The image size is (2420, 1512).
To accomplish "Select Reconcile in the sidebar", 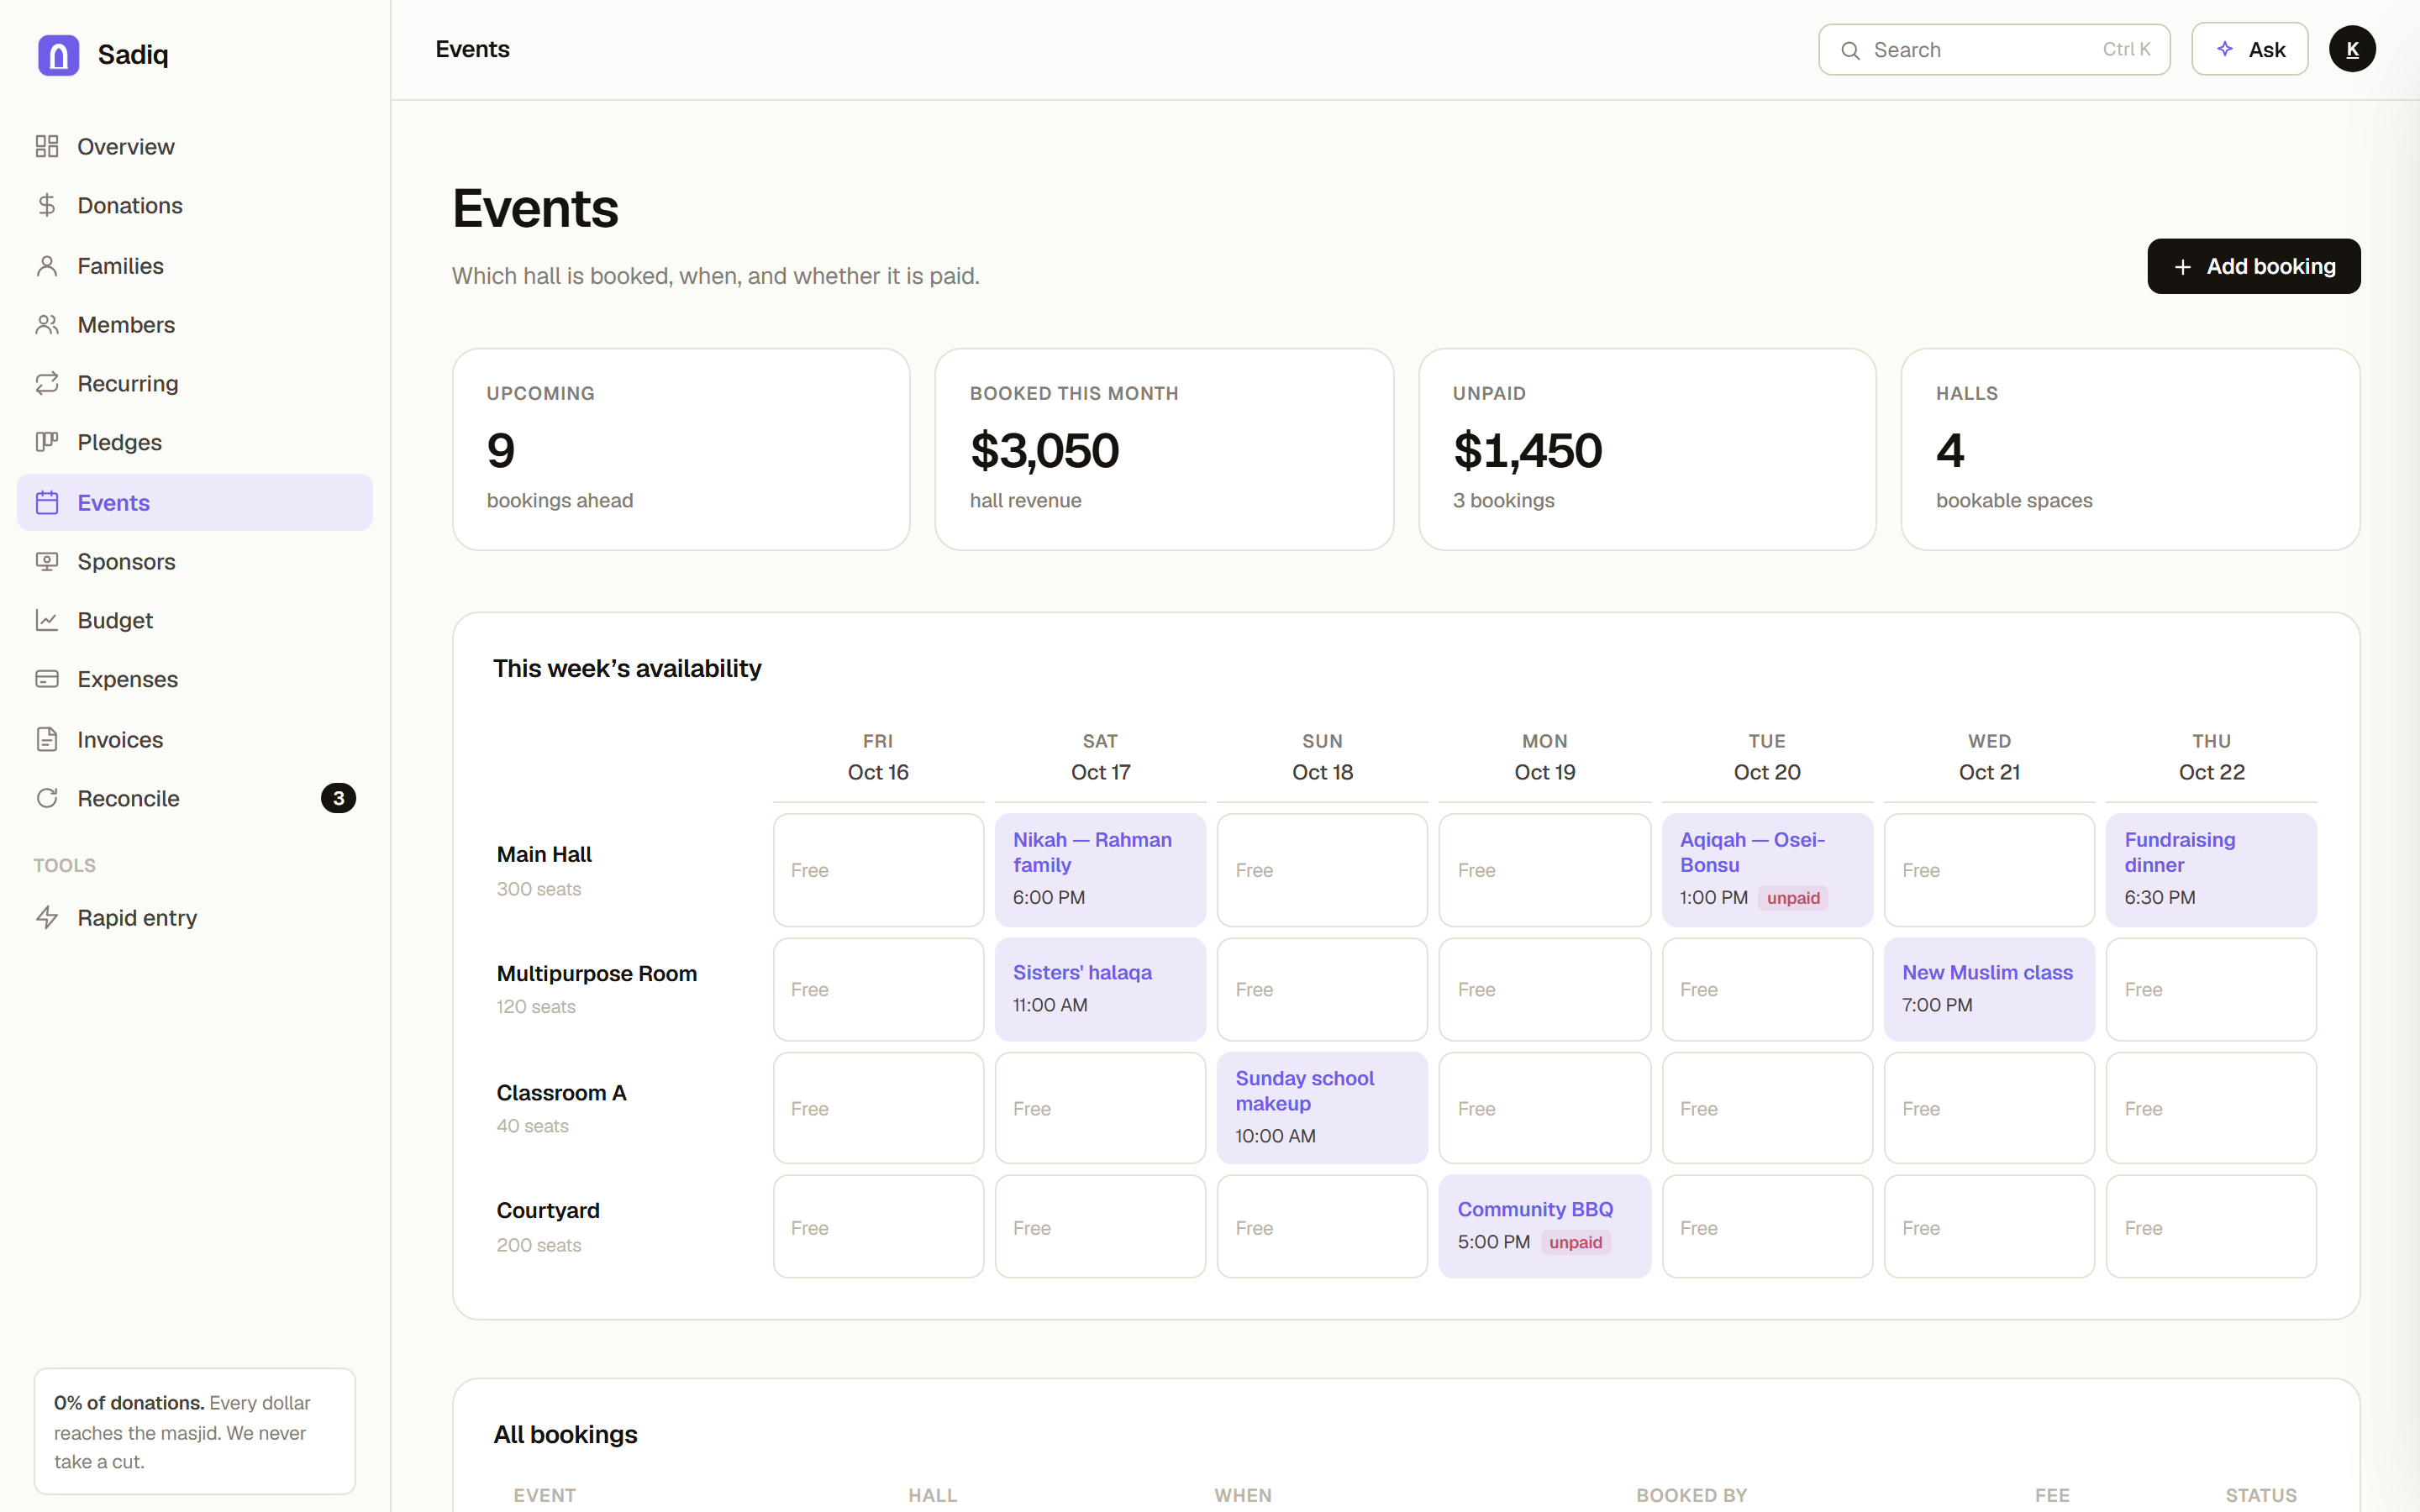I will pyautogui.click(x=195, y=798).
